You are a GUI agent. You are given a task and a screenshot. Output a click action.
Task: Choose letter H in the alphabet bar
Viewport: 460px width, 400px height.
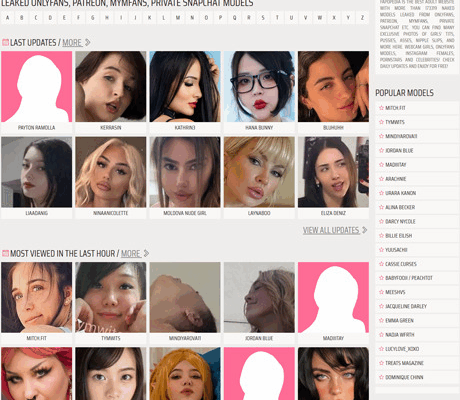click(107, 18)
